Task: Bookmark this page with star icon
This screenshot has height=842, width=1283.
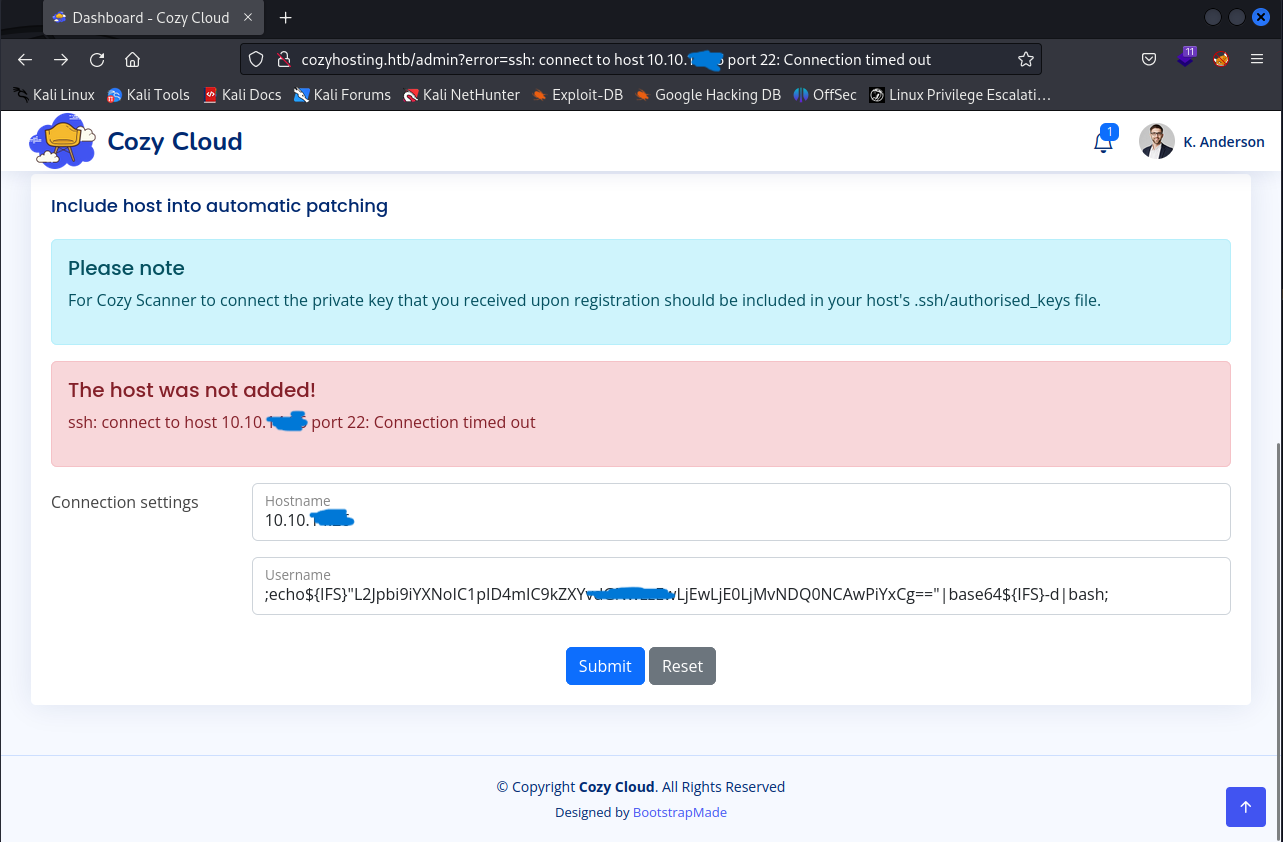Action: pos(1025,60)
